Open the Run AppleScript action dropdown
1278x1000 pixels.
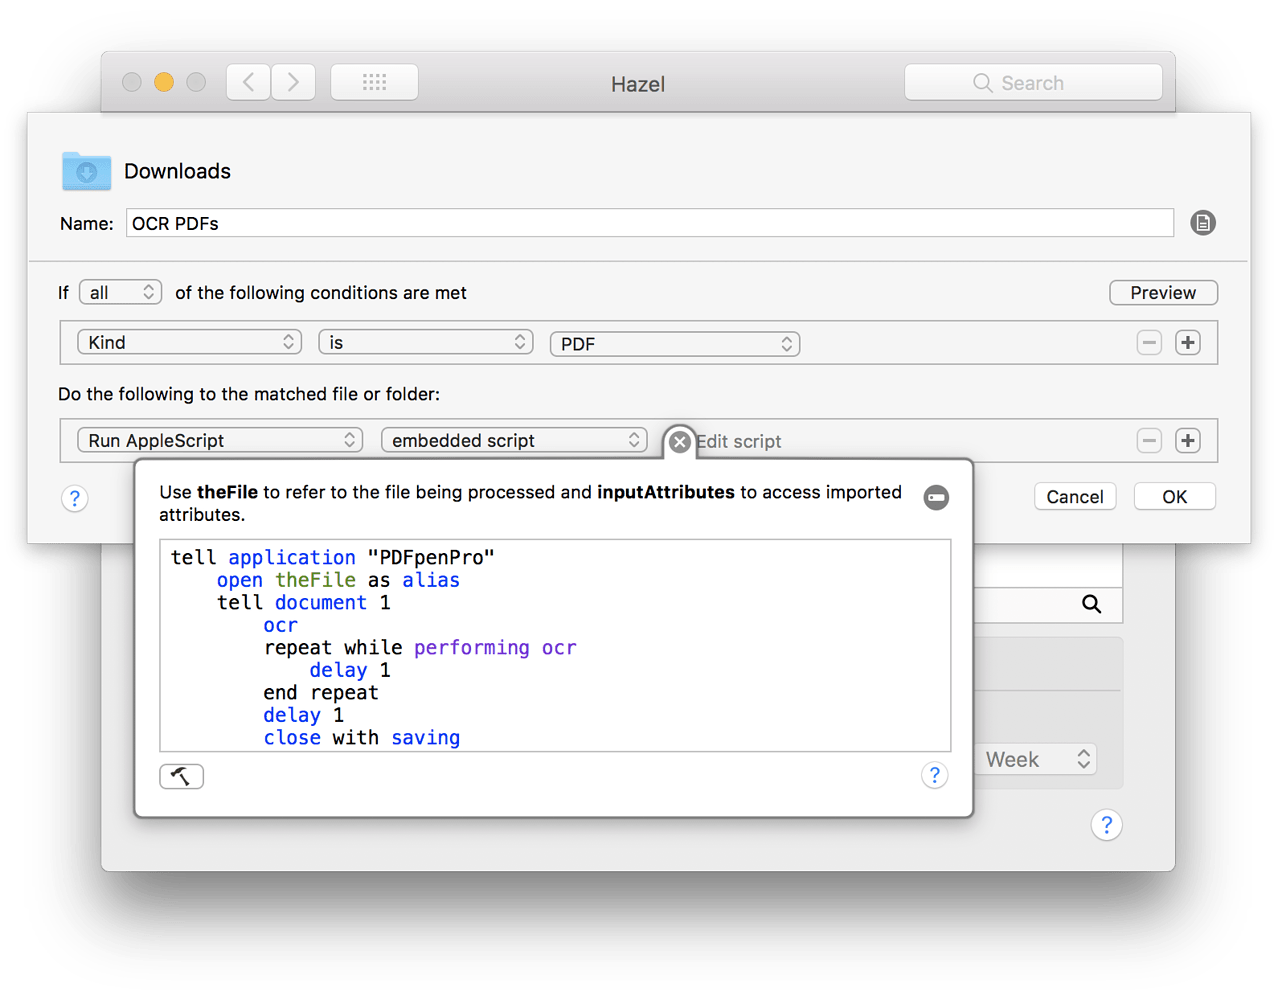click(x=219, y=441)
